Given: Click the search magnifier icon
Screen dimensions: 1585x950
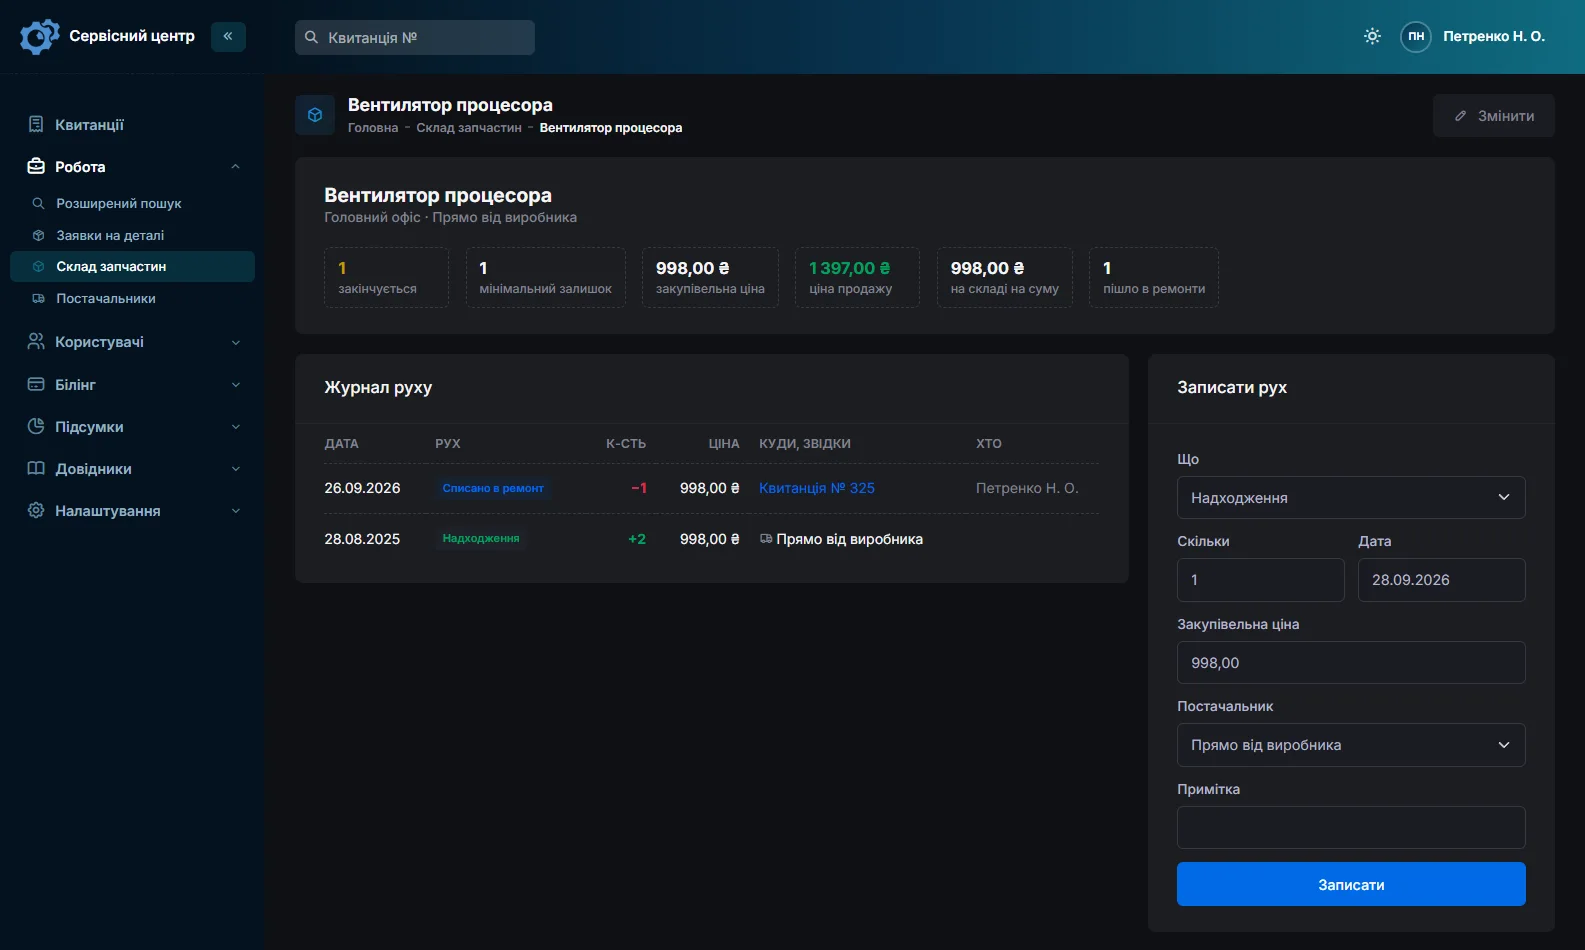Looking at the screenshot, I should 311,37.
